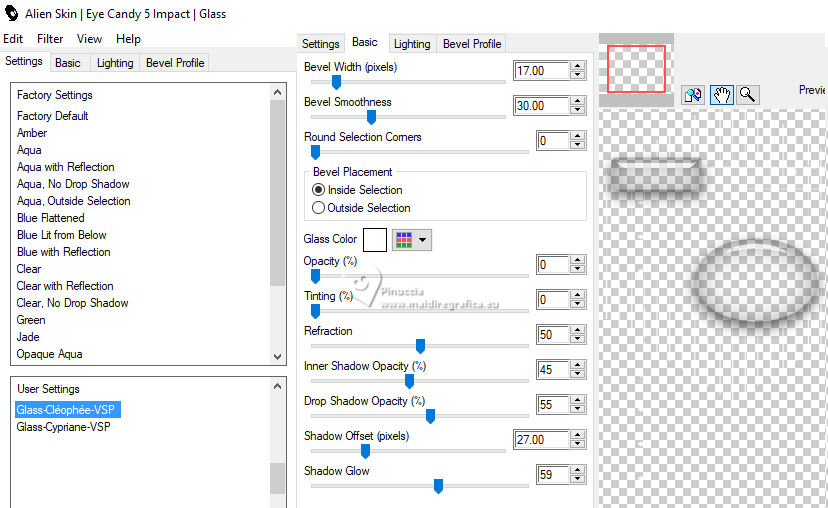Click the Glass Color swatch
The height and width of the screenshot is (508, 828).
375,240
